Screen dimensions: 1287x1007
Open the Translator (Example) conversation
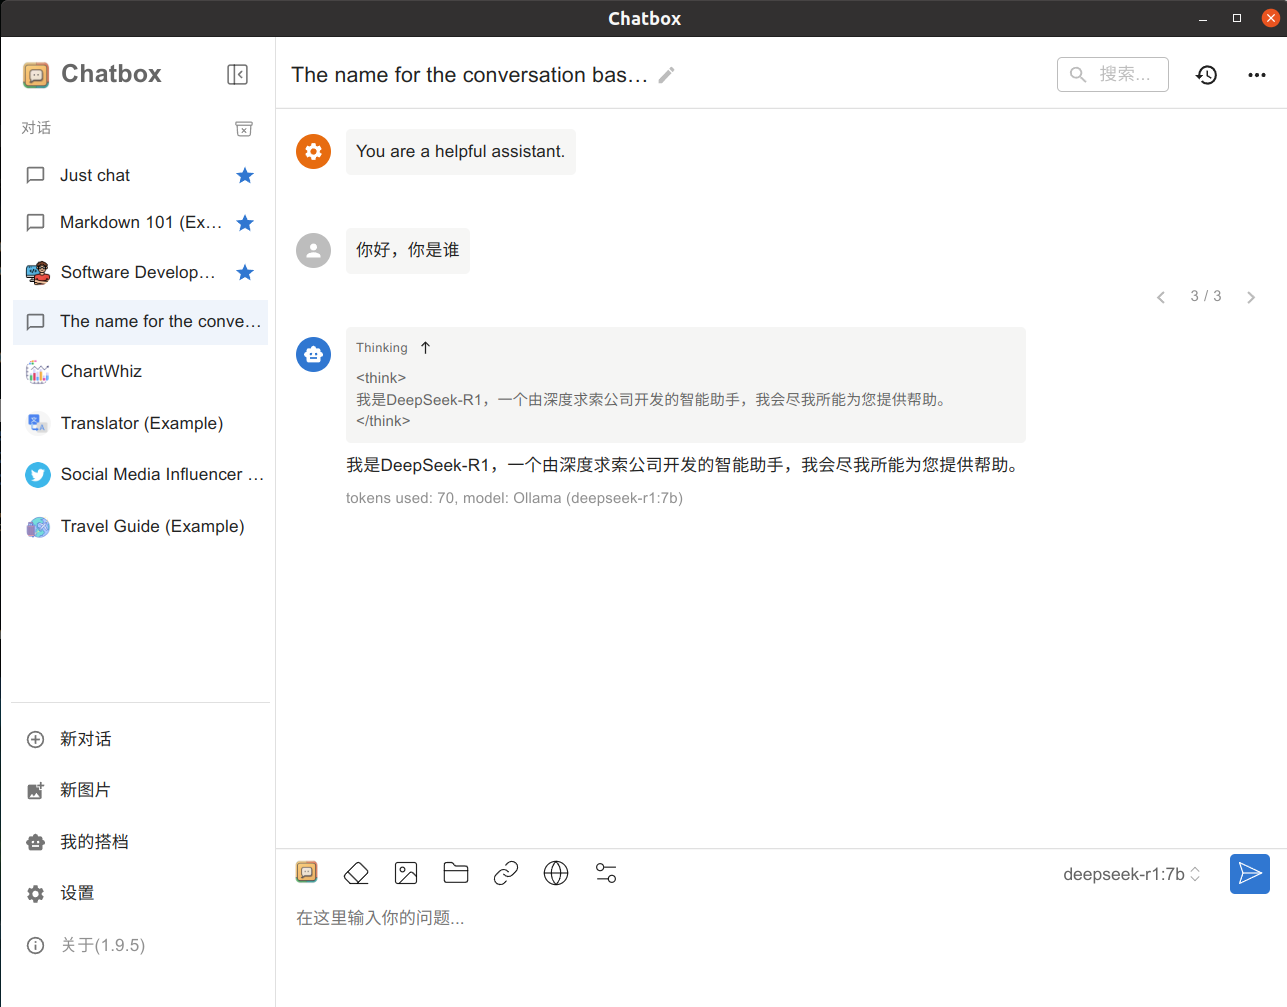pos(140,423)
